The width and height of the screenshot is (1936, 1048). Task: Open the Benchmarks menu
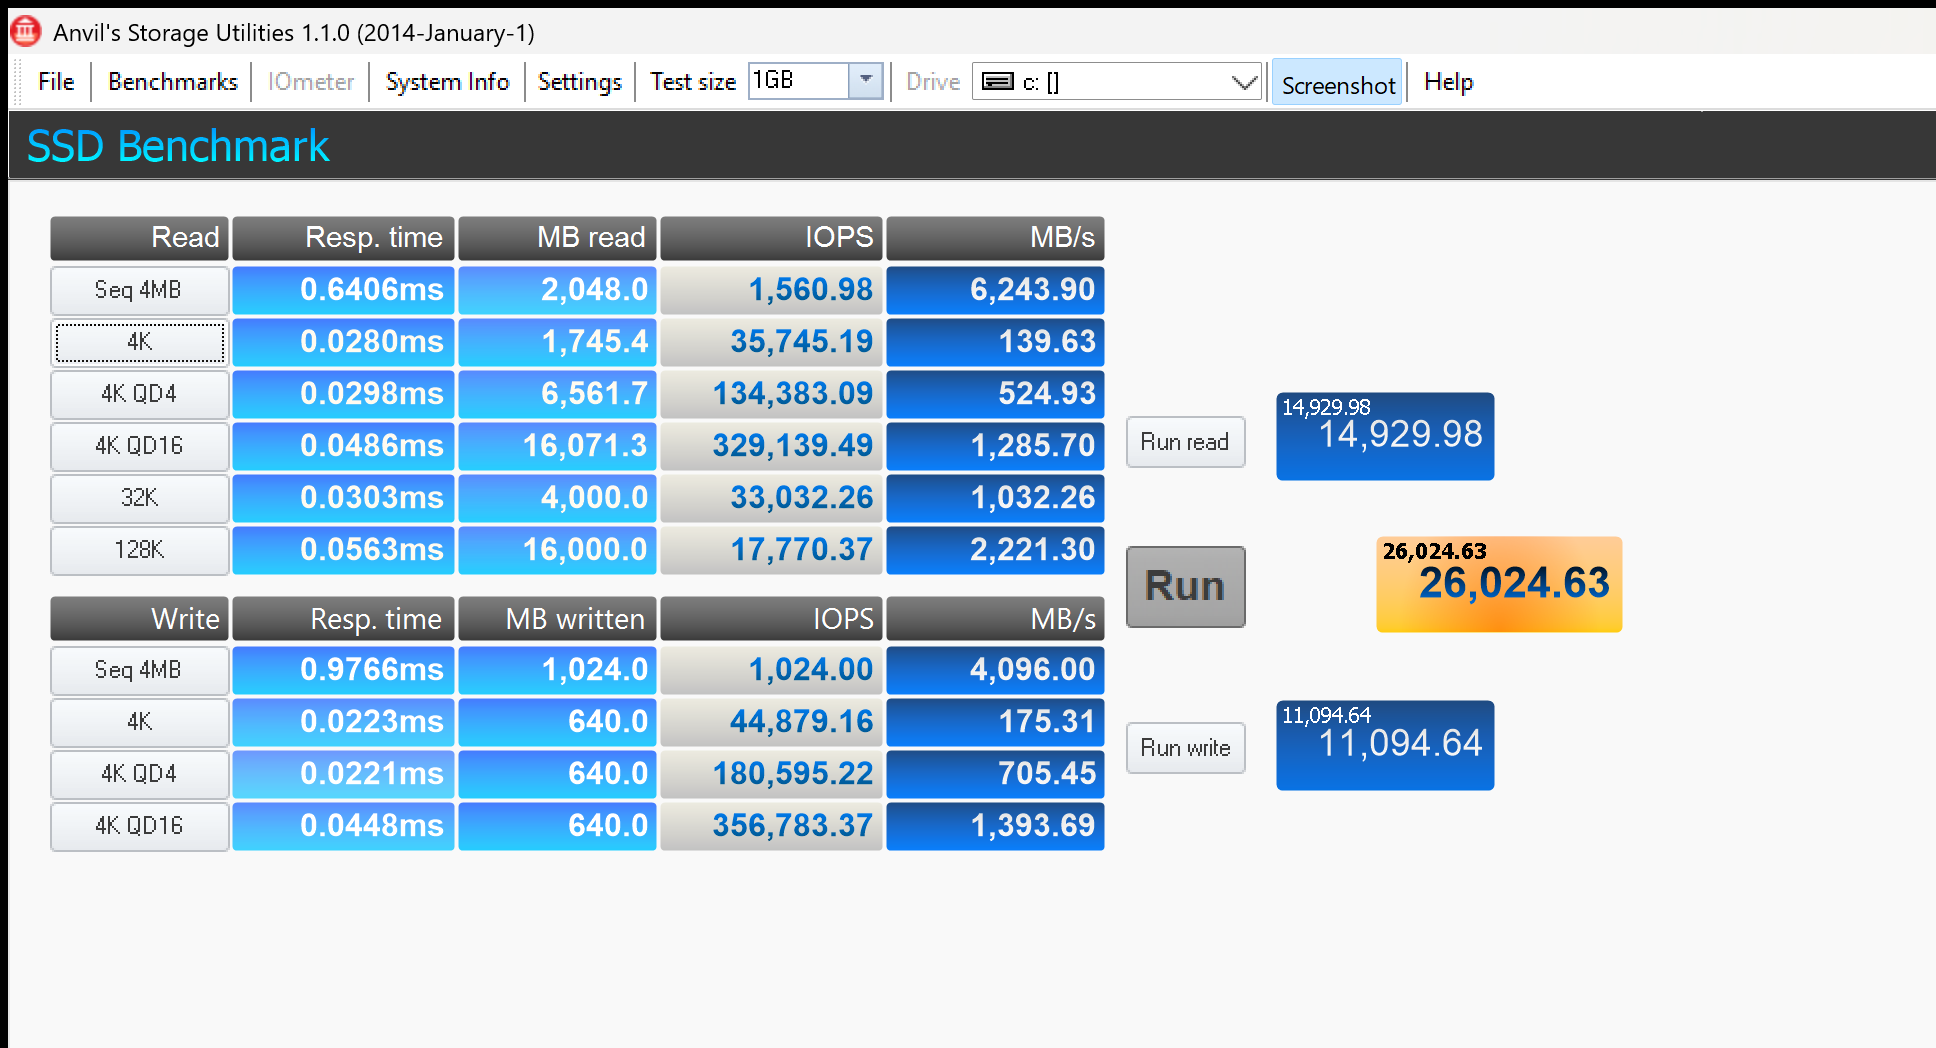(x=172, y=82)
